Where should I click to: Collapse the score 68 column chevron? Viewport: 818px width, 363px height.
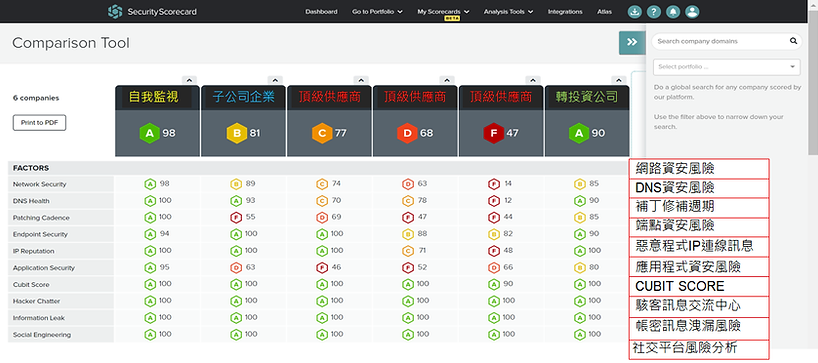[447, 80]
